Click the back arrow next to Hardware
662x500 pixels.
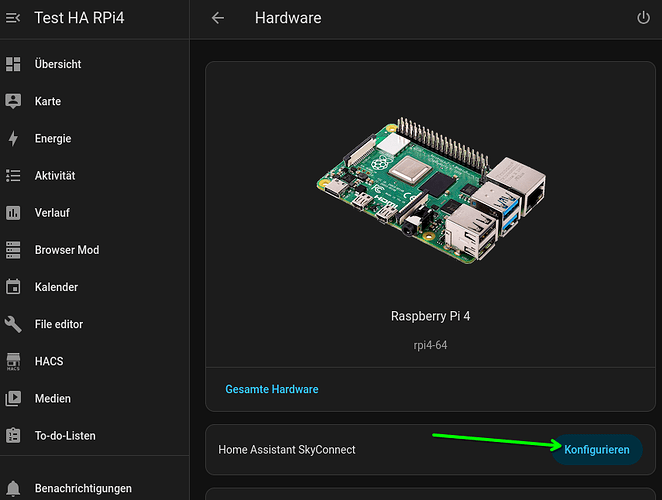click(218, 18)
